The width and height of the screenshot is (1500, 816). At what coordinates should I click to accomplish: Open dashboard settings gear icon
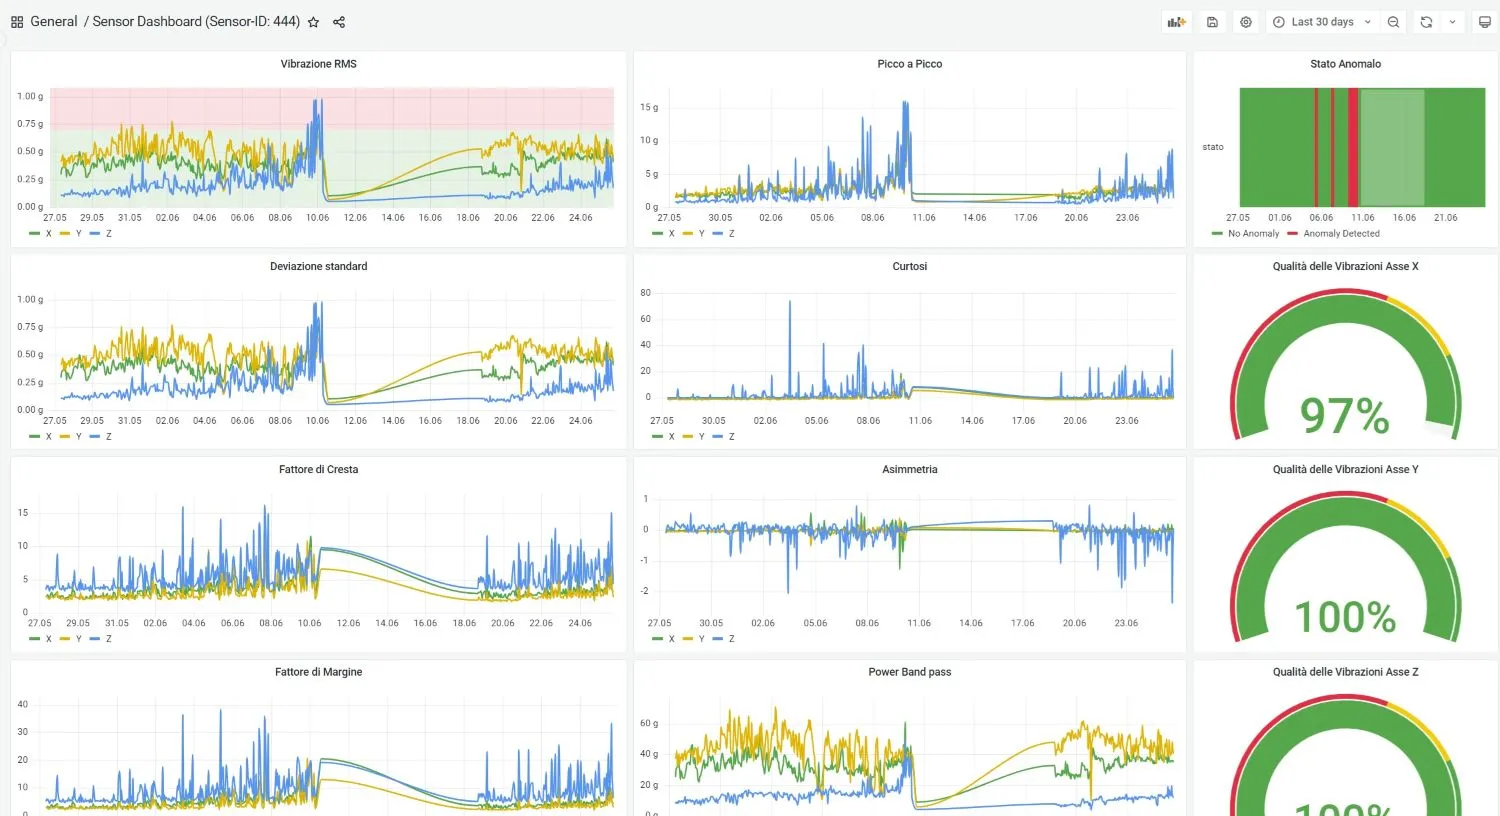1246,22
